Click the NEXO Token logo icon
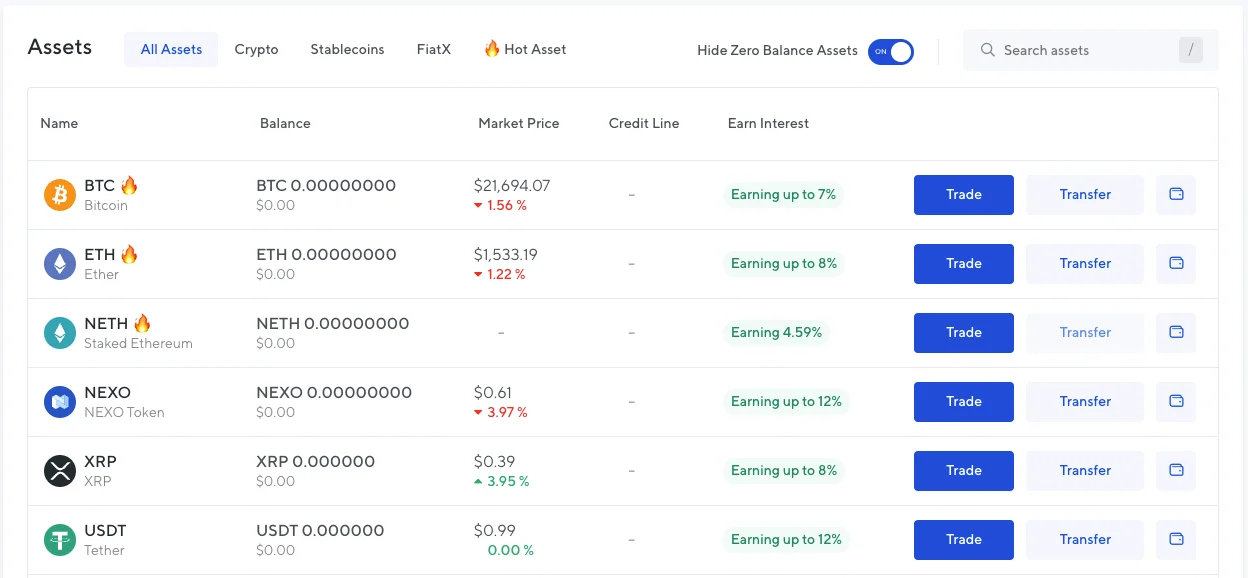This screenshot has width=1248, height=578. coord(60,402)
